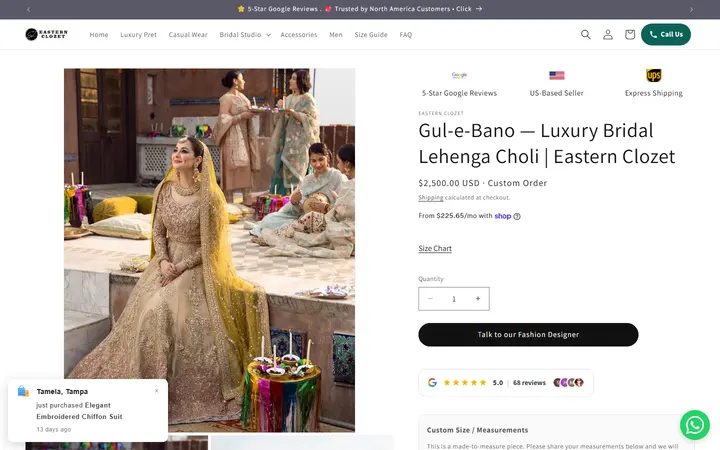Open the main bridal lehenga product image
720x450 pixels.
209,250
